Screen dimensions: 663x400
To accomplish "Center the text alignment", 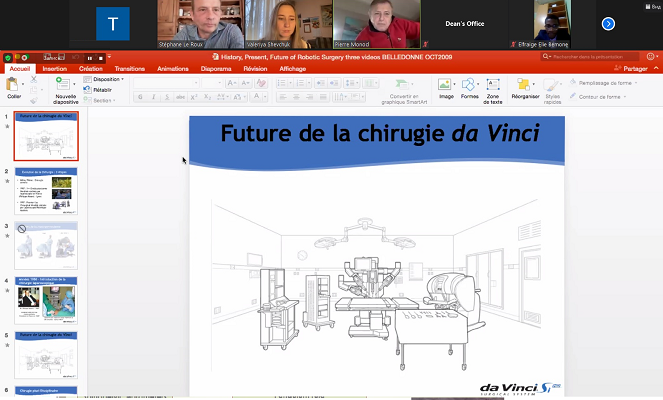I will tap(296, 97).
